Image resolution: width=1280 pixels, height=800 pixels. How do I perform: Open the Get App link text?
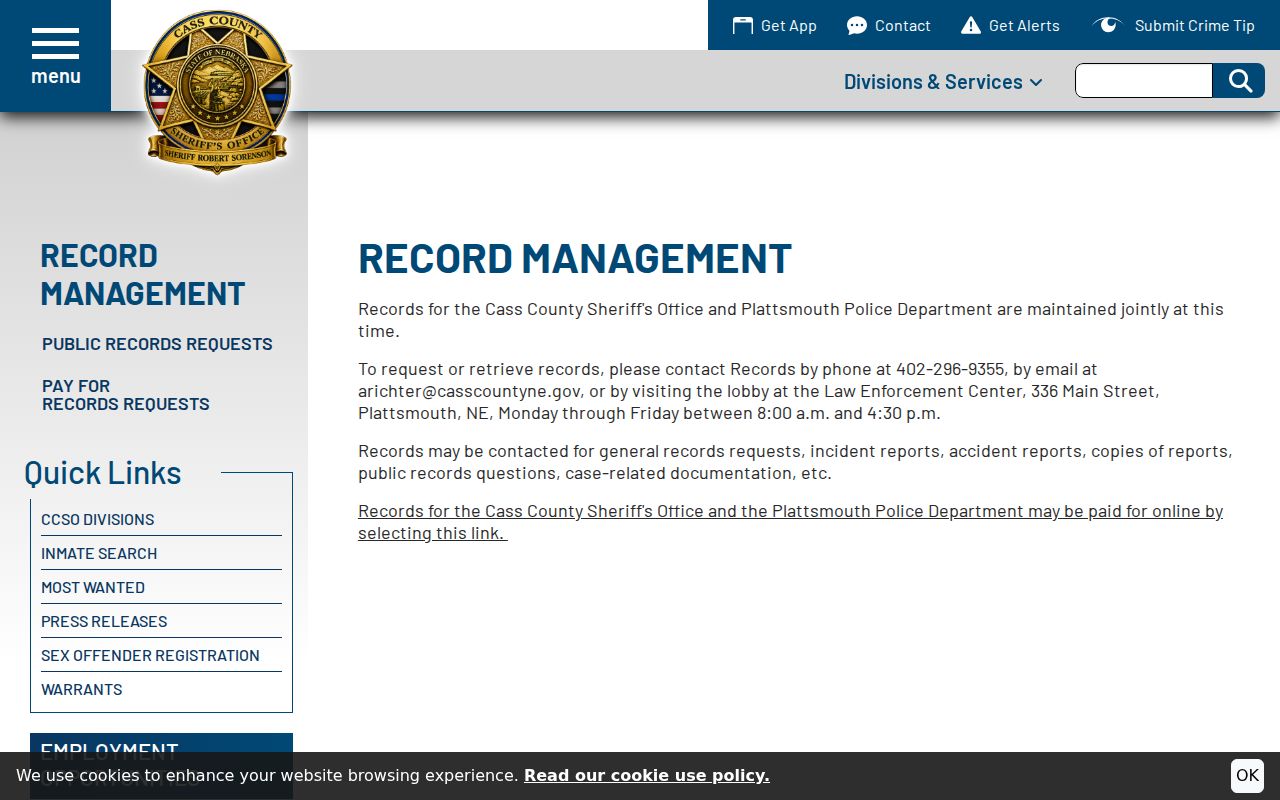click(789, 26)
